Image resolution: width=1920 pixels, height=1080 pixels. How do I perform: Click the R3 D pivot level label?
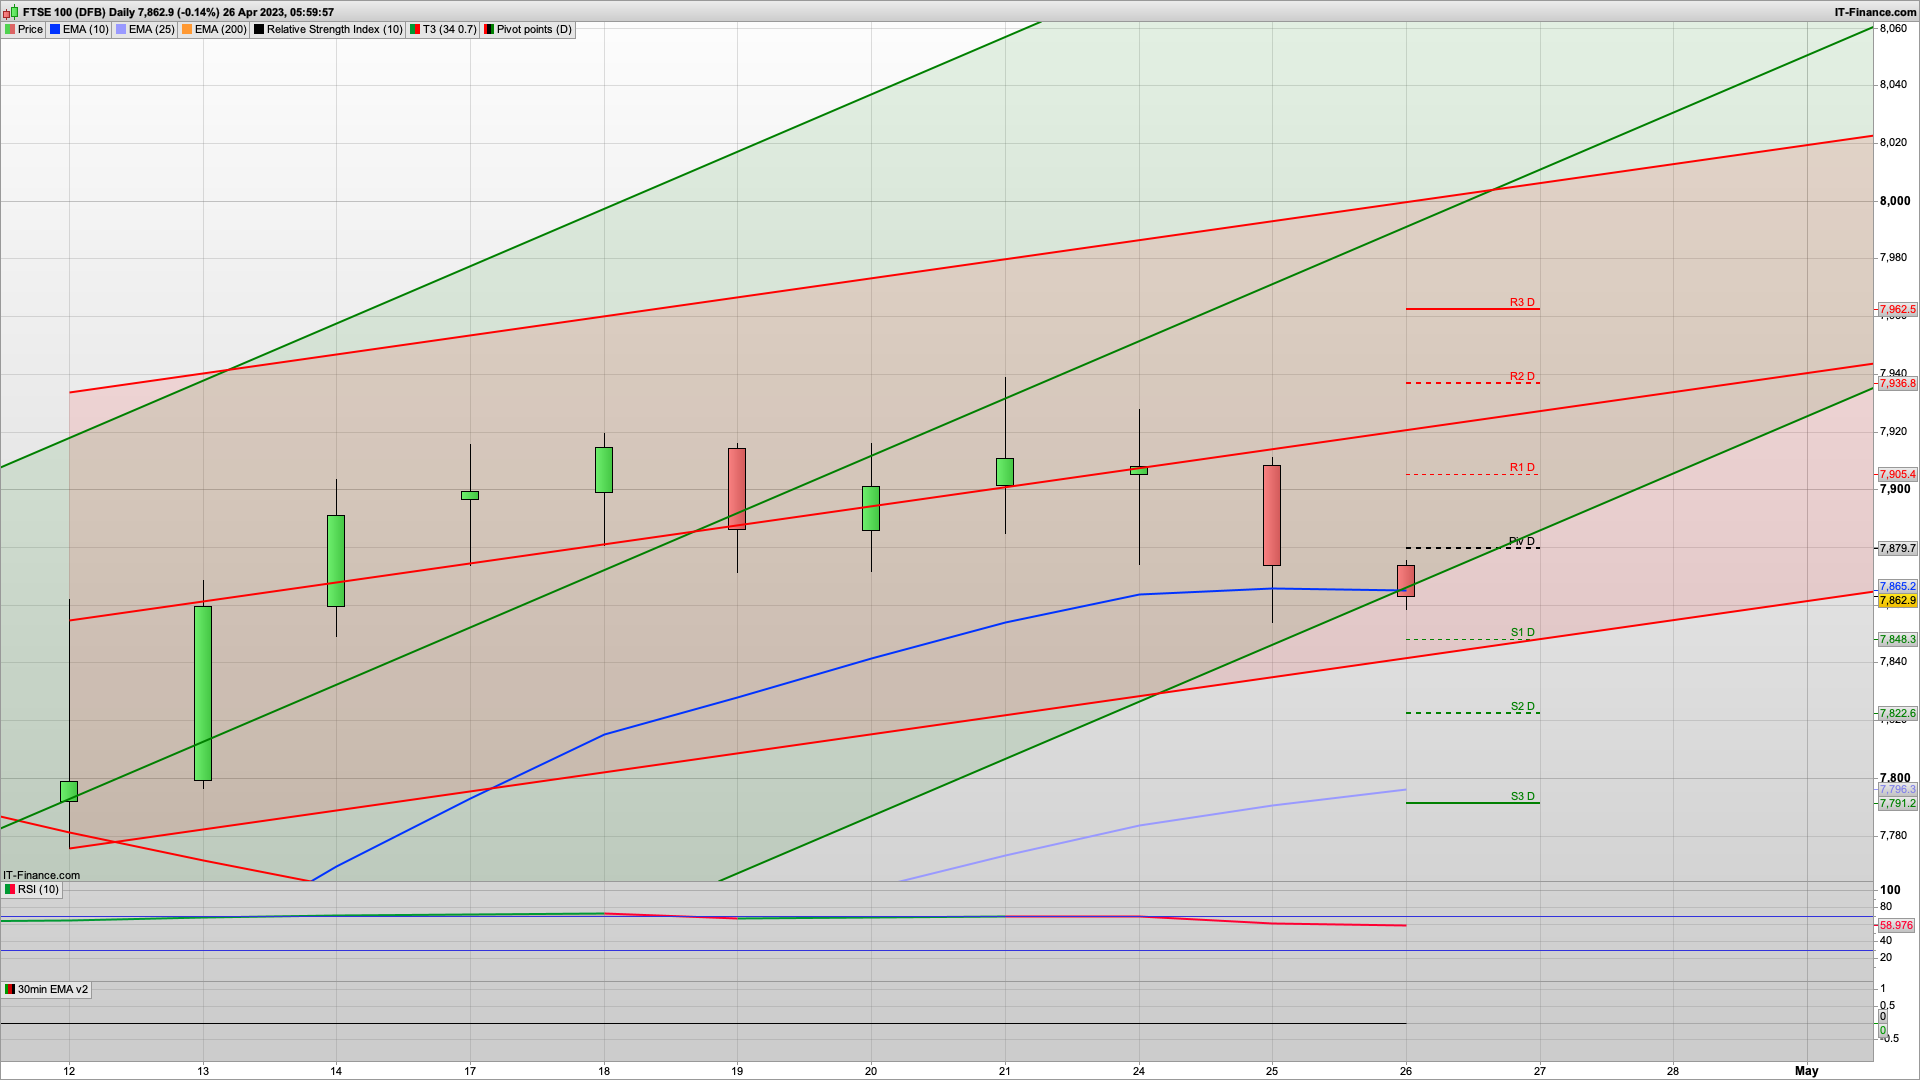(1521, 302)
